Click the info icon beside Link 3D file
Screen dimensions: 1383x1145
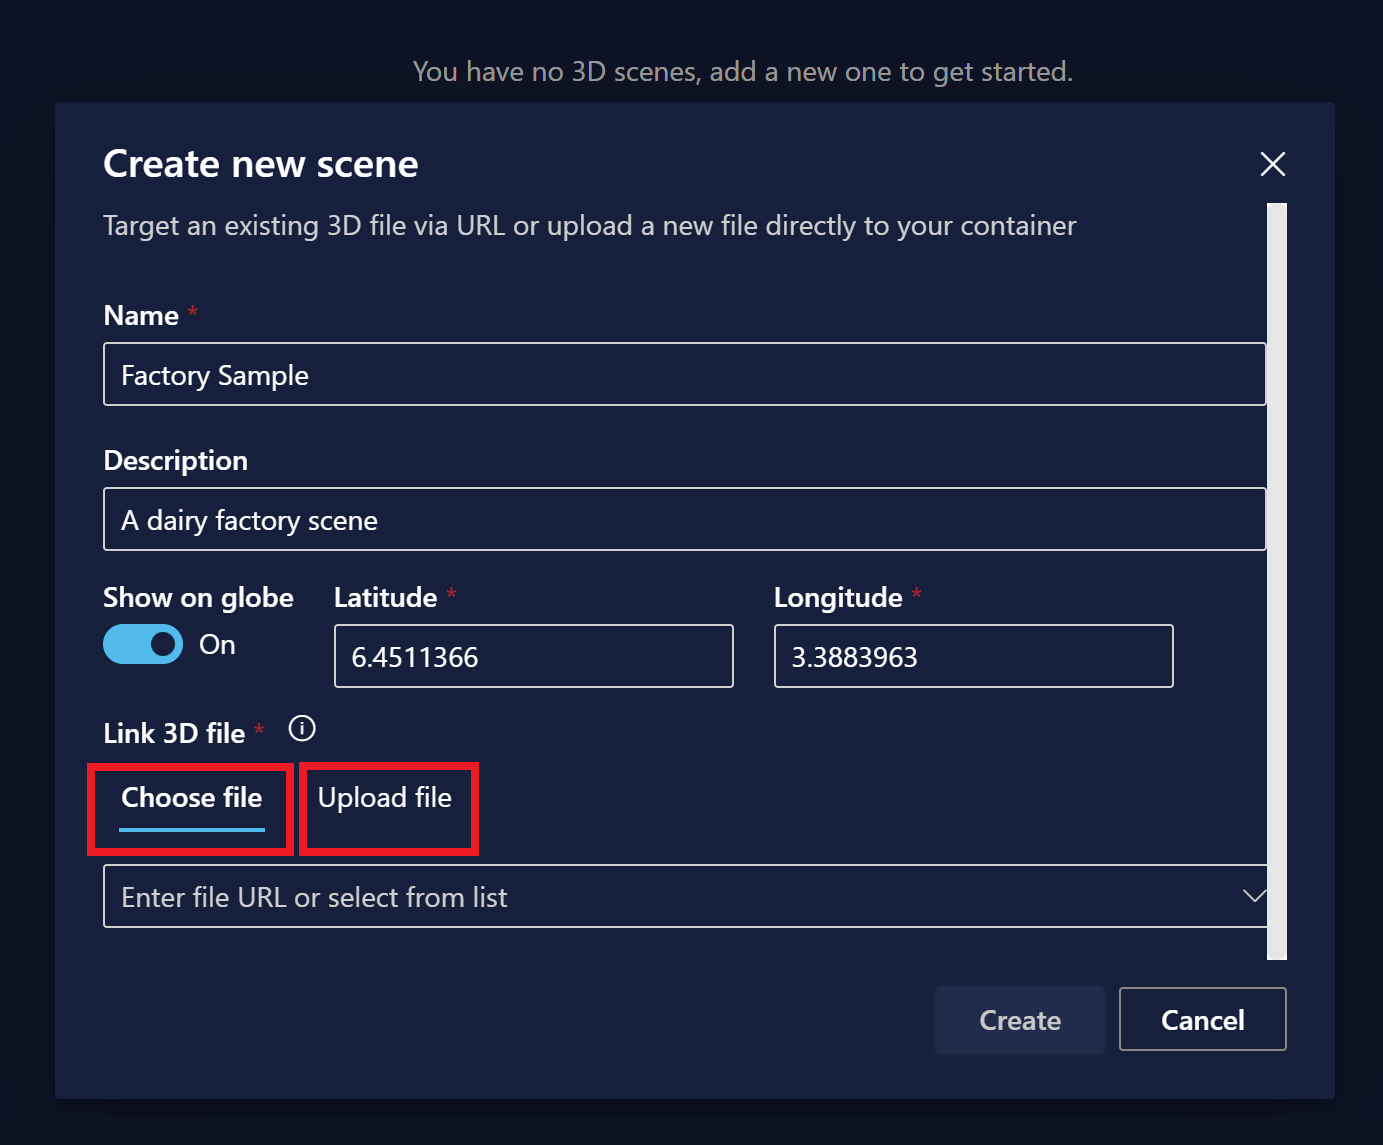[x=302, y=729]
